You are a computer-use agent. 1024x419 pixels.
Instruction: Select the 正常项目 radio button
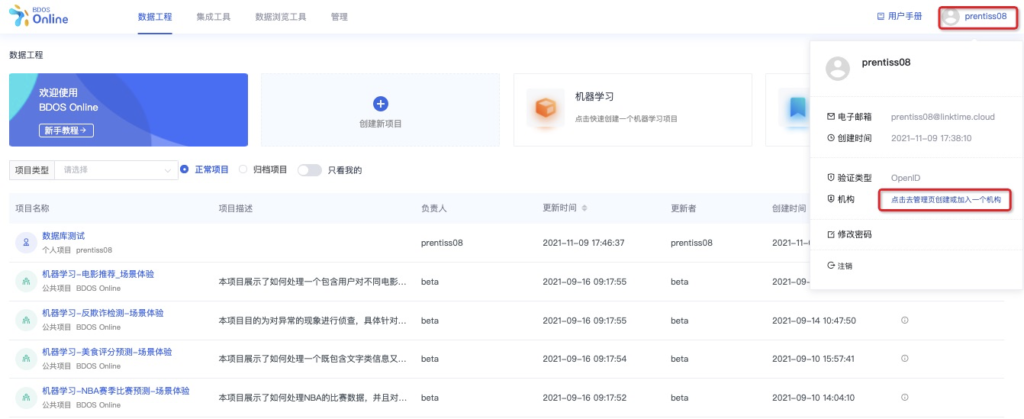184,170
